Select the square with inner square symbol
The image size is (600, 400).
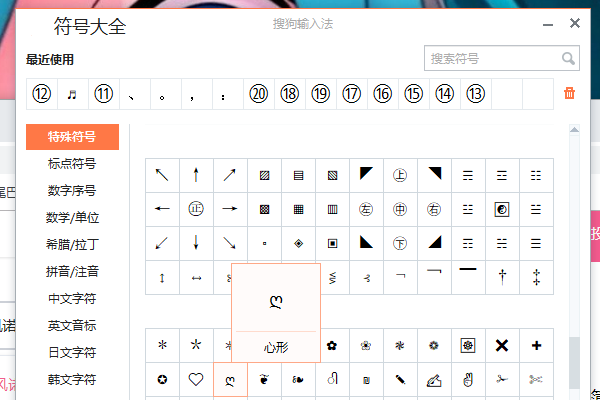[x=332, y=243]
